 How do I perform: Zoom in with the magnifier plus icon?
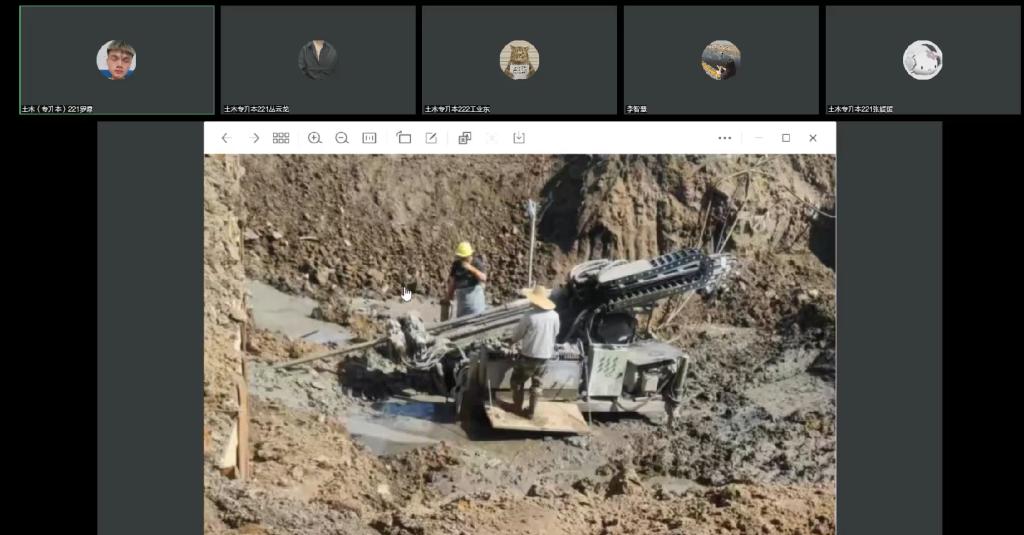pos(314,138)
